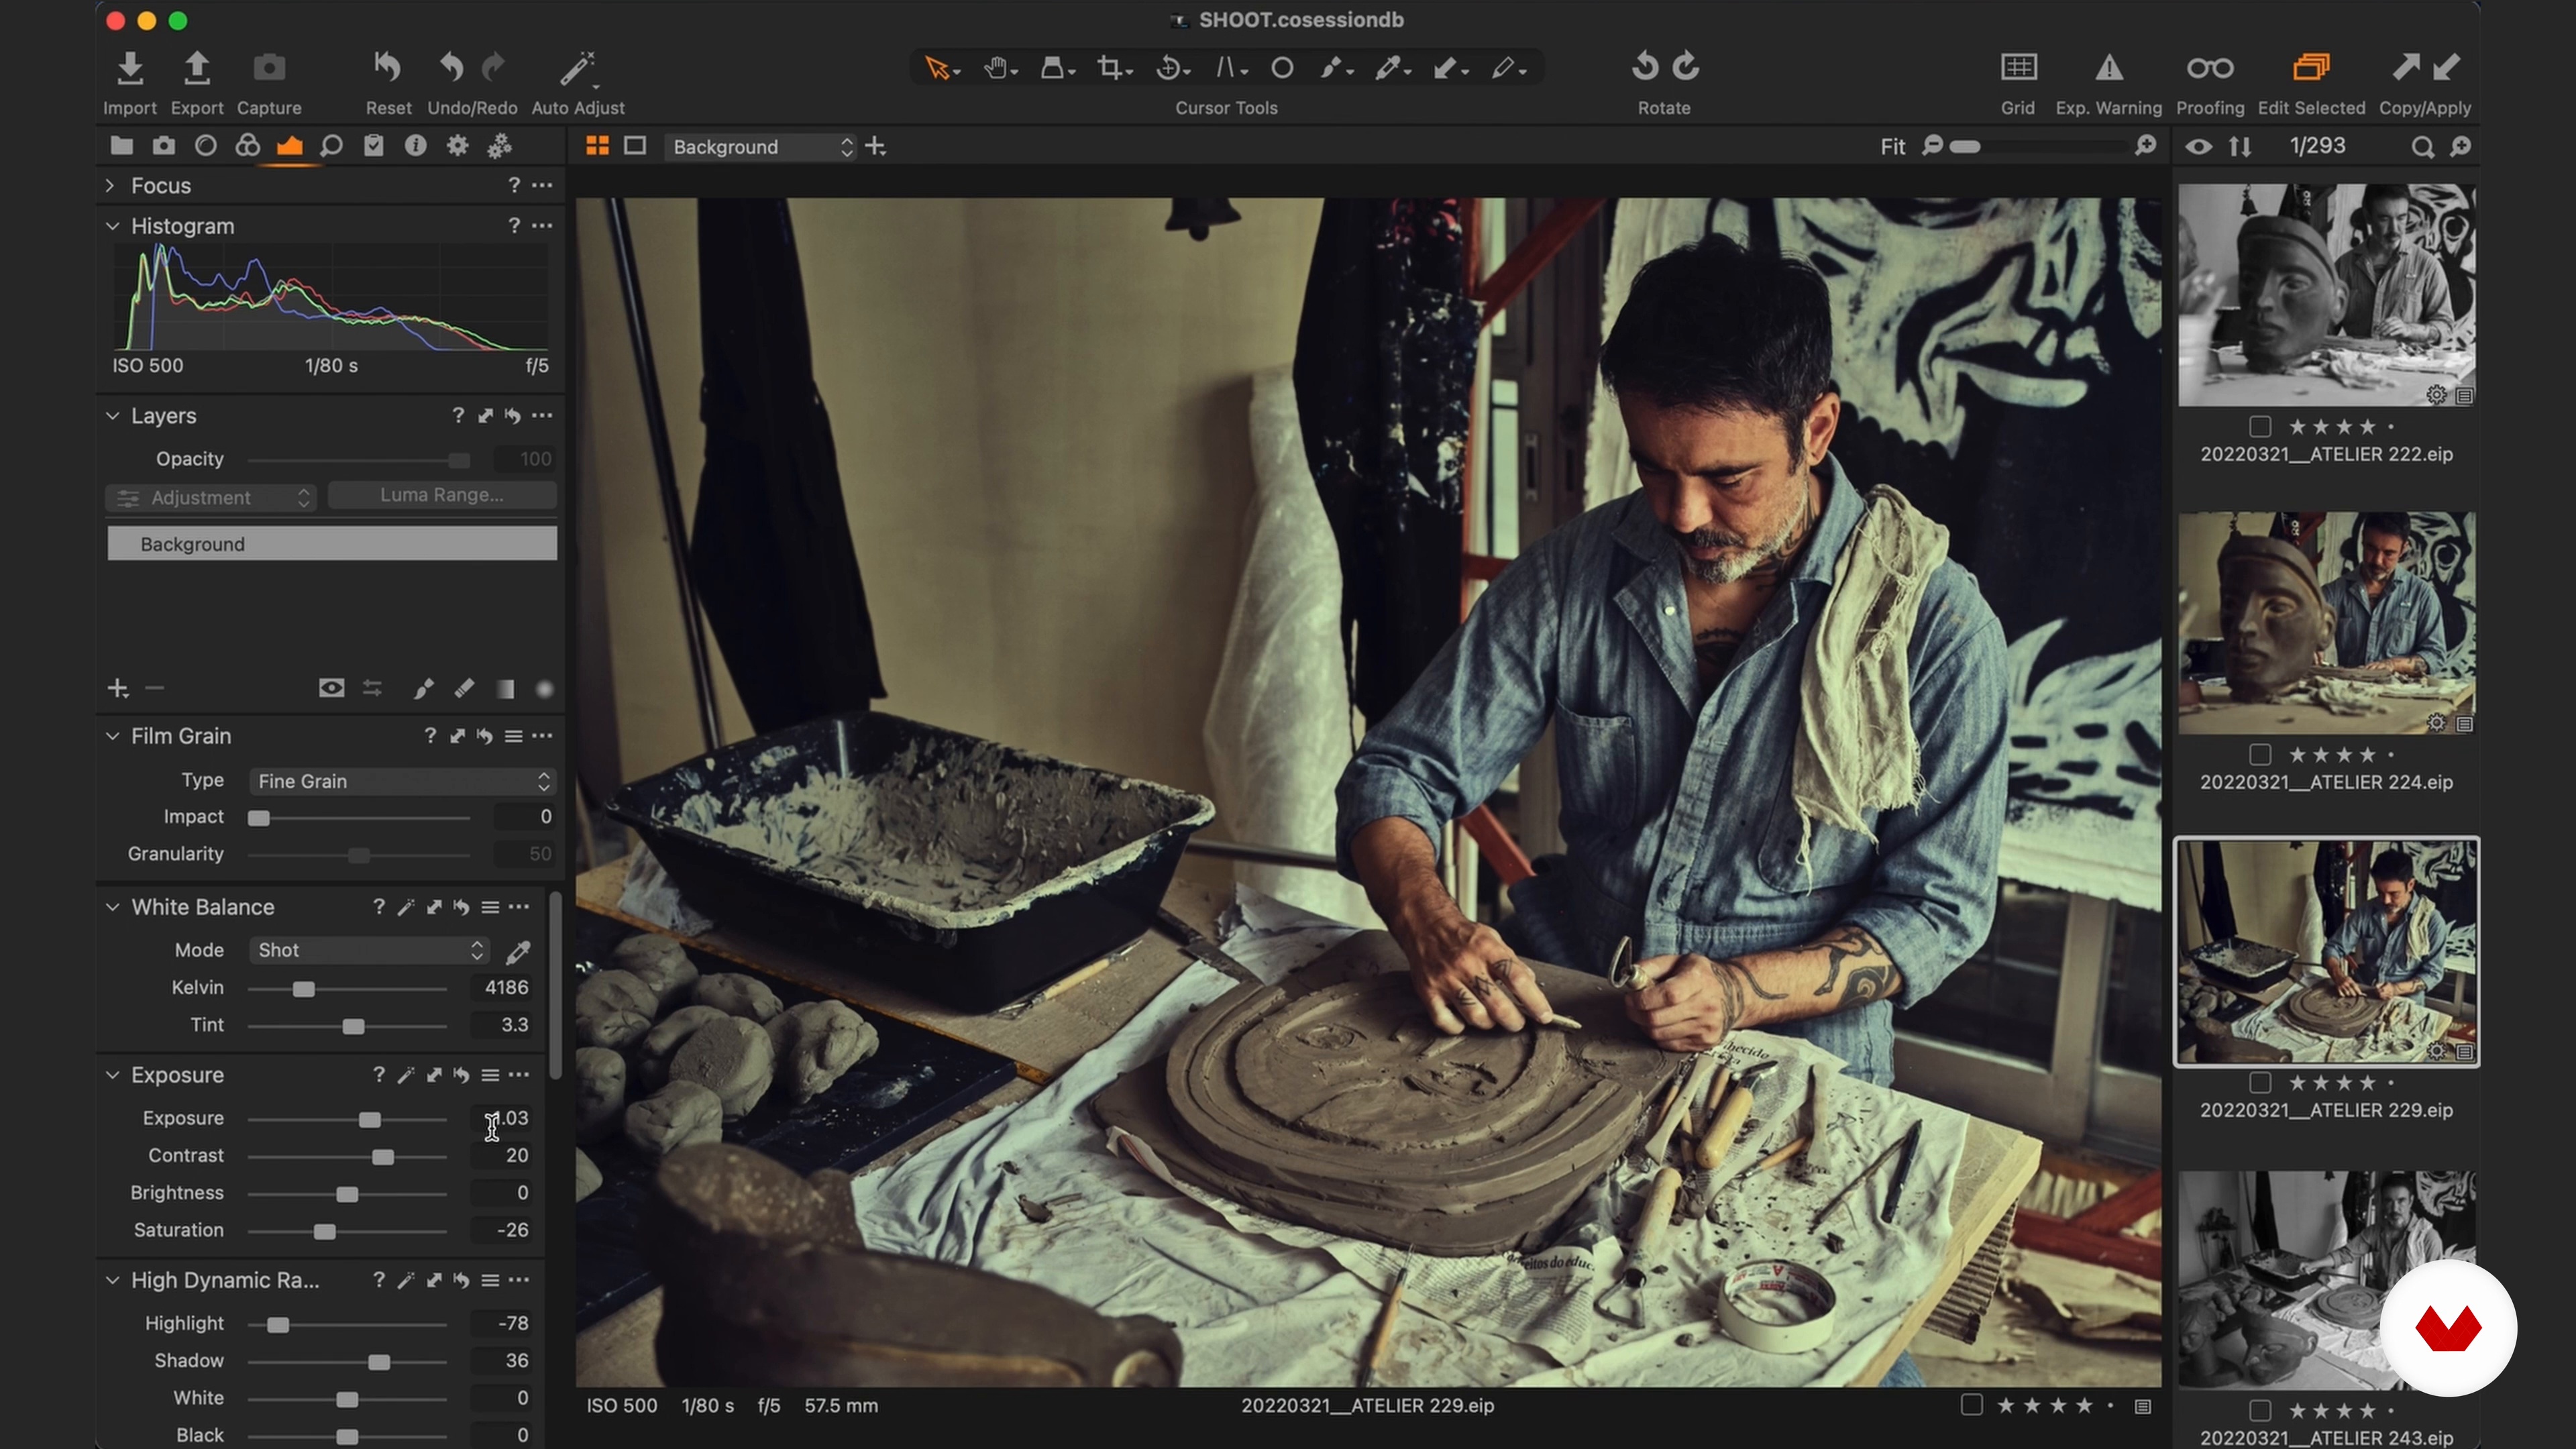The image size is (2576, 1449).
Task: Reset adjustments with the Reset icon
Action: pos(387,68)
